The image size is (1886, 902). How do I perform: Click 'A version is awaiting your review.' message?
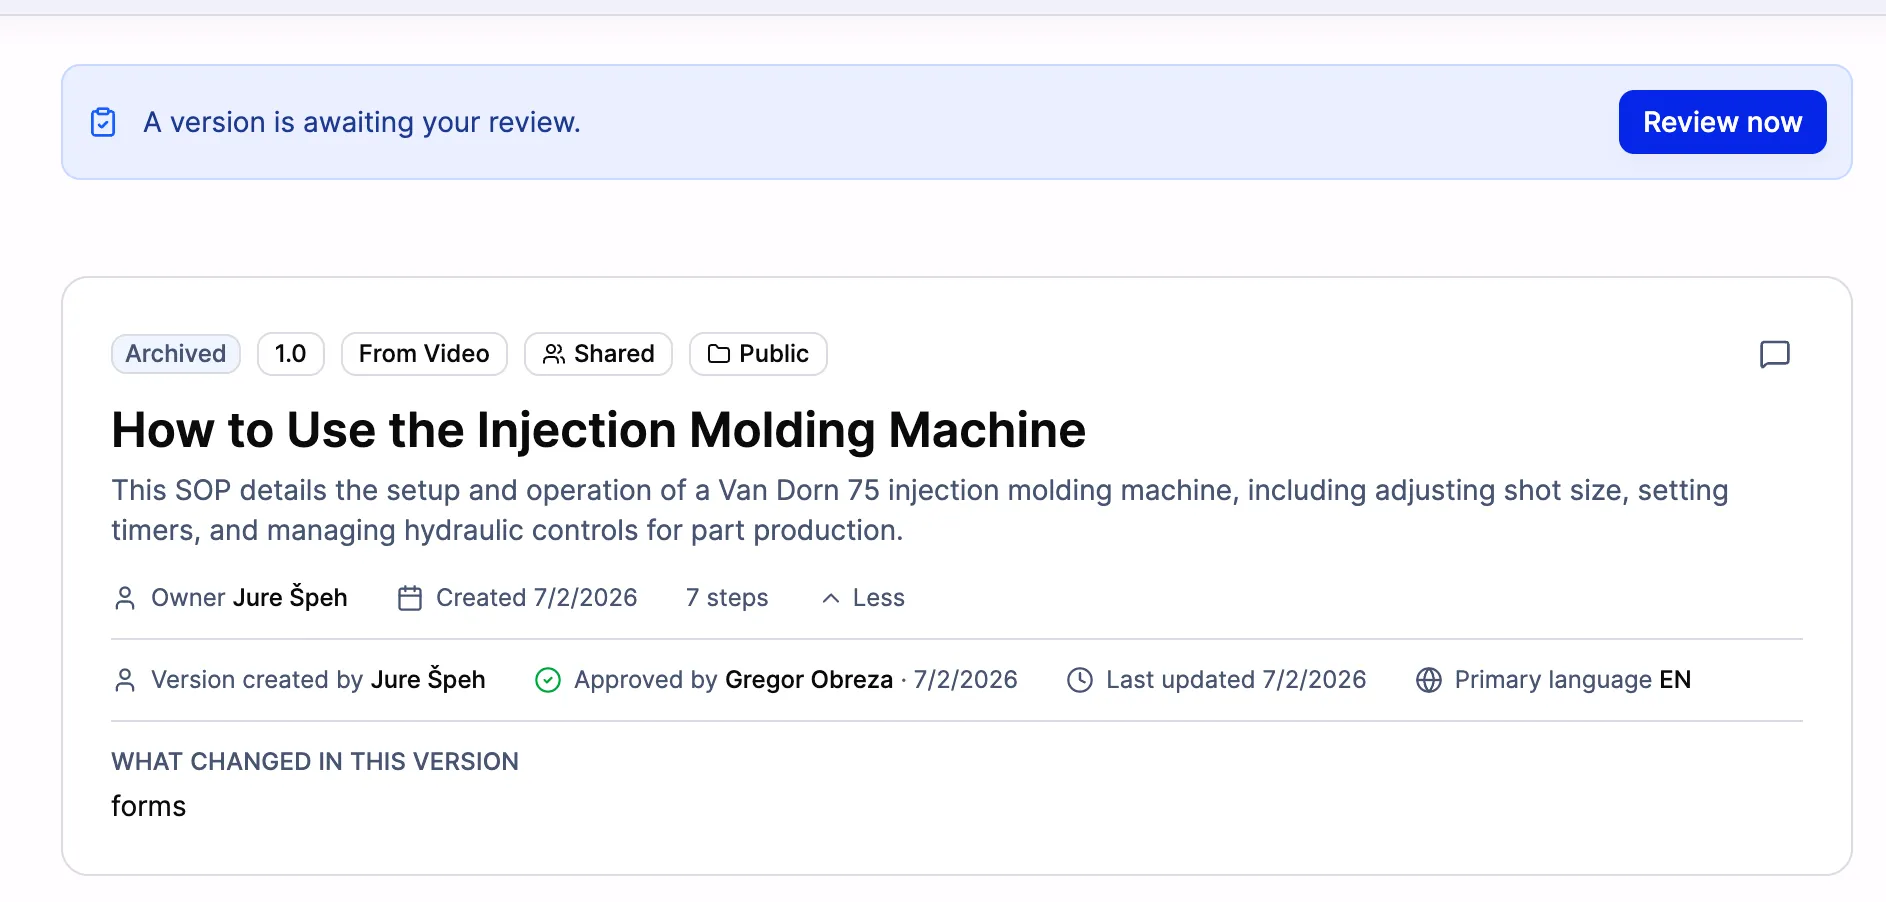362,122
